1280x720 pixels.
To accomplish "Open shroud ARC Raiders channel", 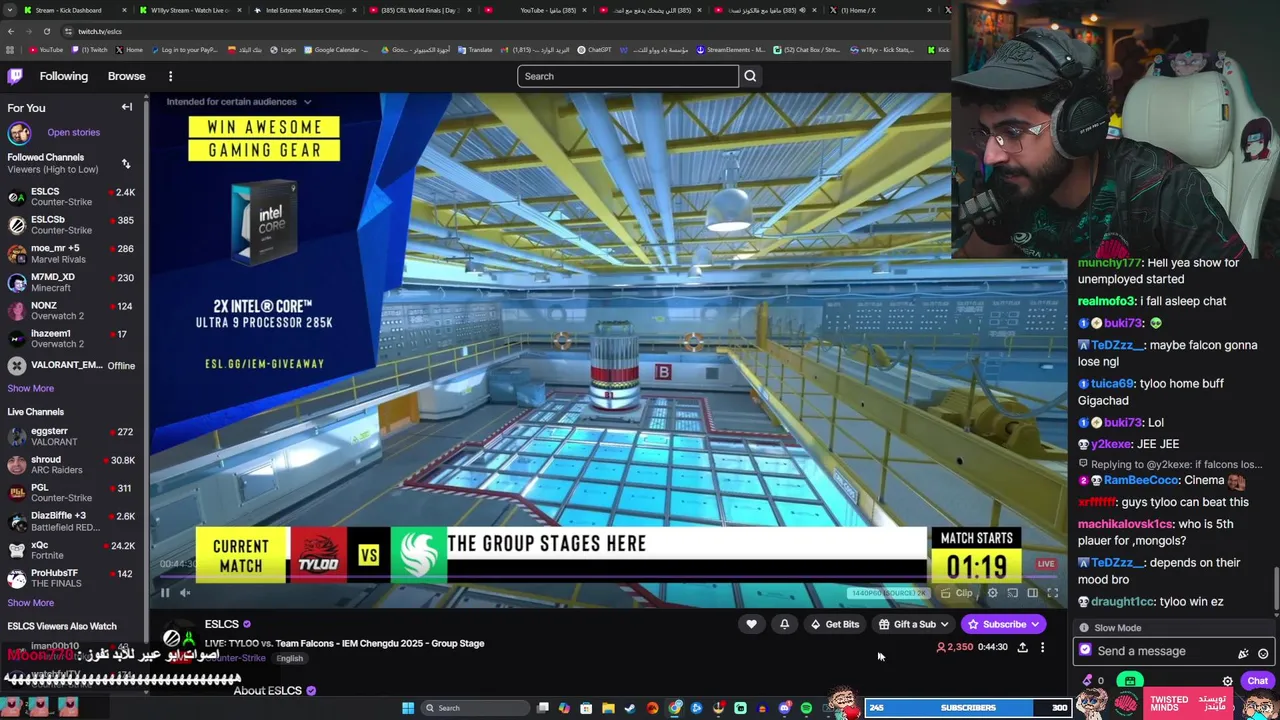I will click(x=72, y=465).
